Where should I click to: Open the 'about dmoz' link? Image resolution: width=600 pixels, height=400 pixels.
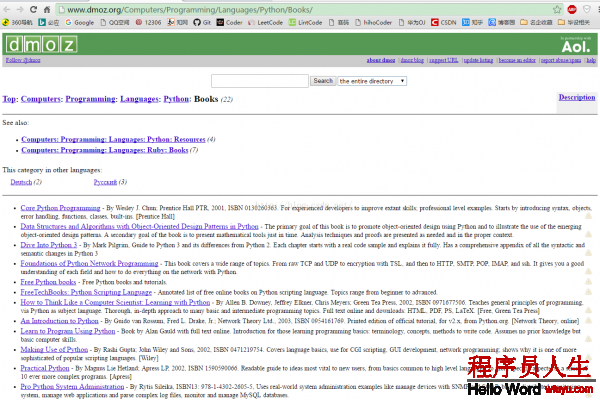coord(381,60)
